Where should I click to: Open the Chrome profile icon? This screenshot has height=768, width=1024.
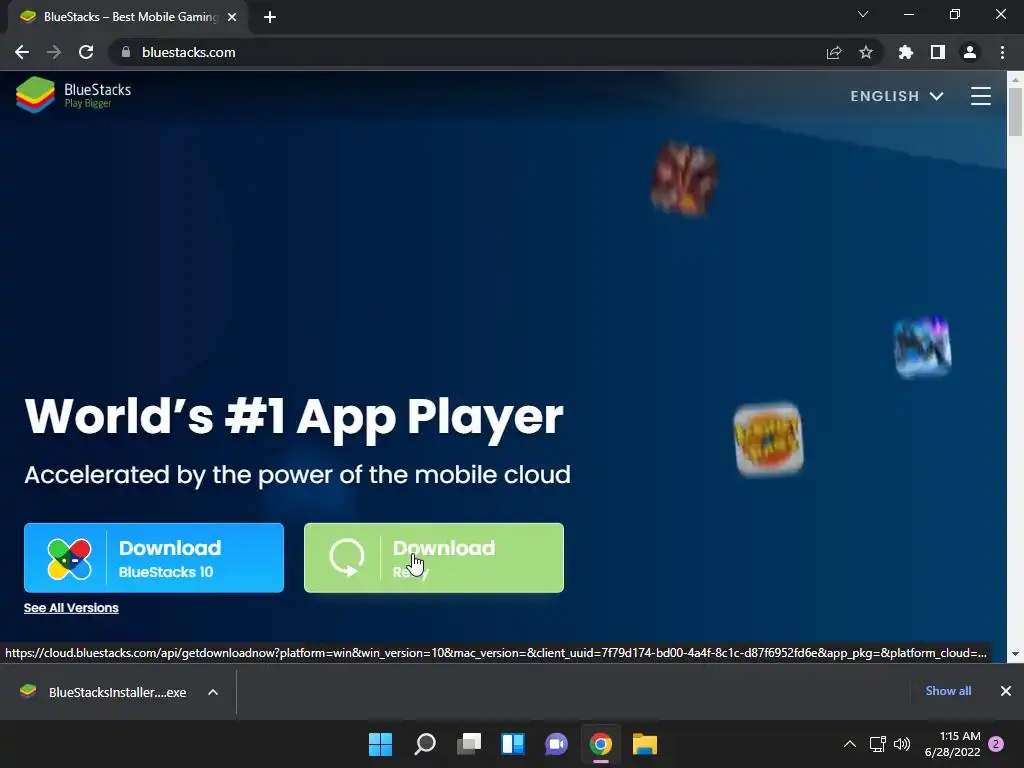(x=970, y=52)
